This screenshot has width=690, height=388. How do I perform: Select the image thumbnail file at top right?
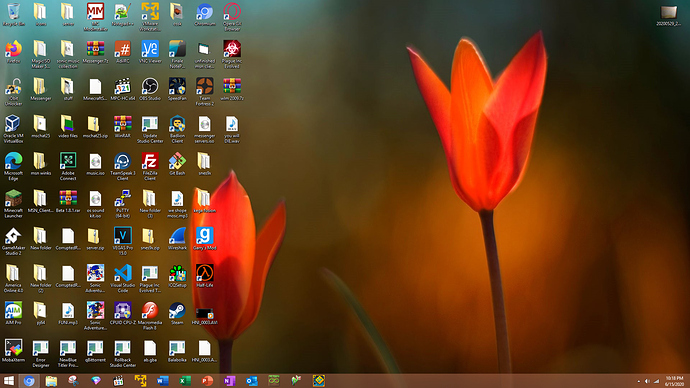668,15
